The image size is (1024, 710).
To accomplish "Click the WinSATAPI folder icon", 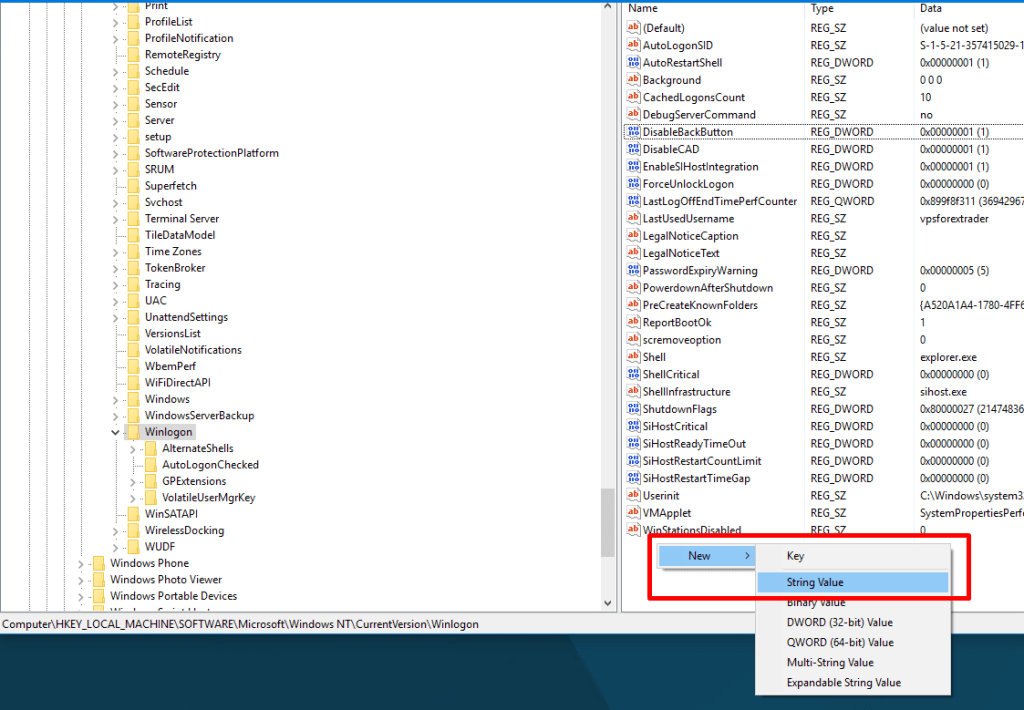I will pyautogui.click(x=133, y=513).
